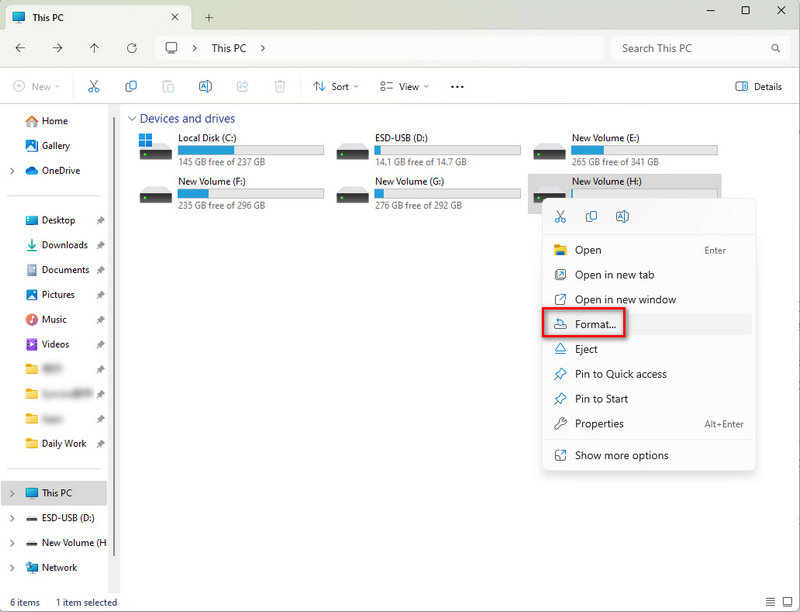Expand the This PC tree node
The height and width of the screenshot is (612, 800).
tap(12, 493)
